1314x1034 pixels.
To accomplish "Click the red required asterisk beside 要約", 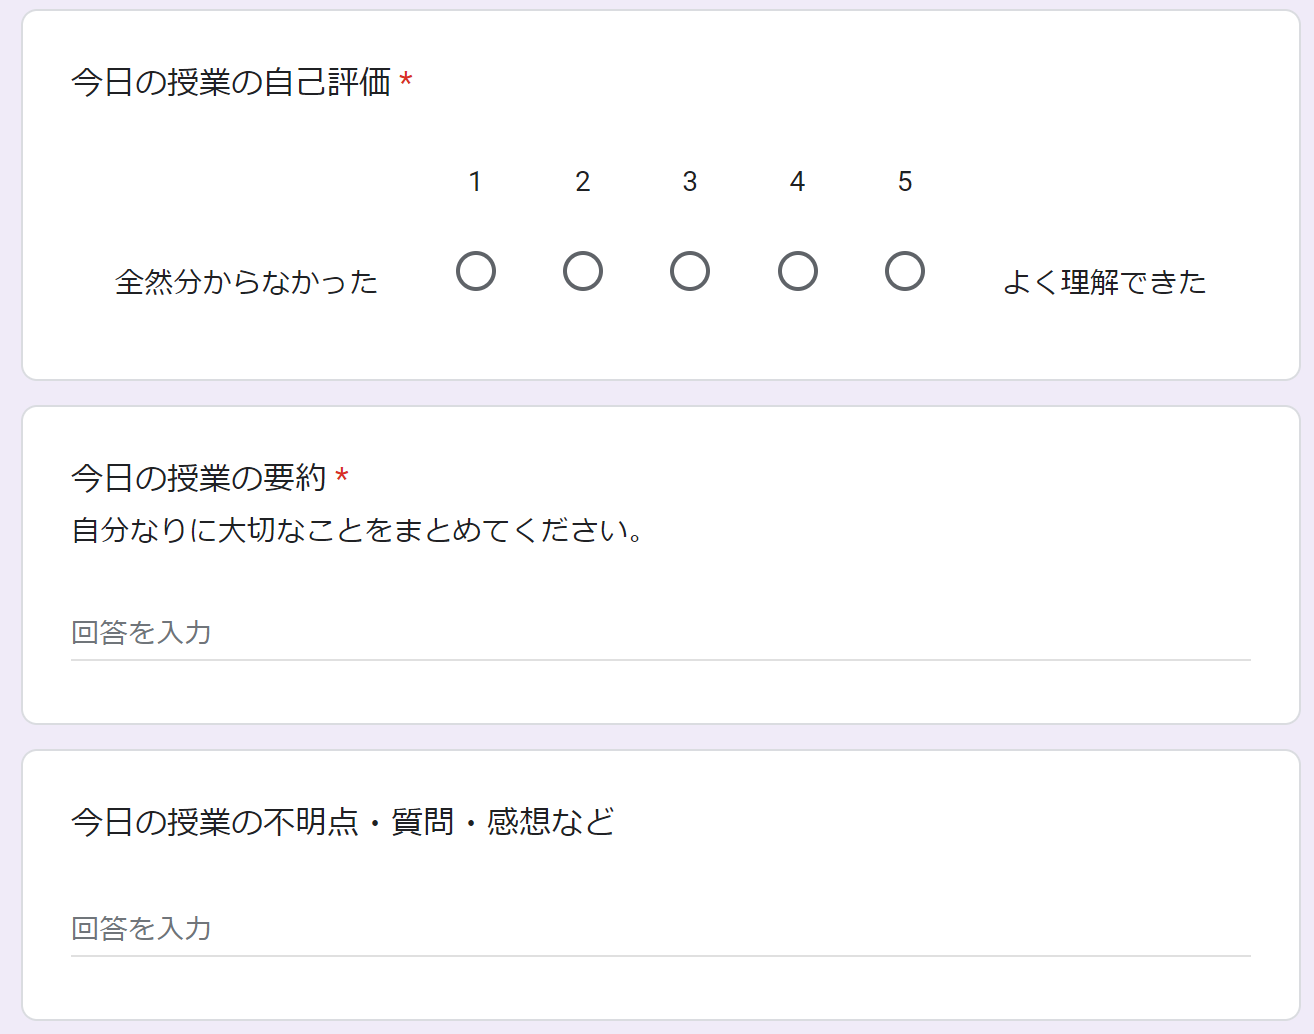I will (342, 476).
